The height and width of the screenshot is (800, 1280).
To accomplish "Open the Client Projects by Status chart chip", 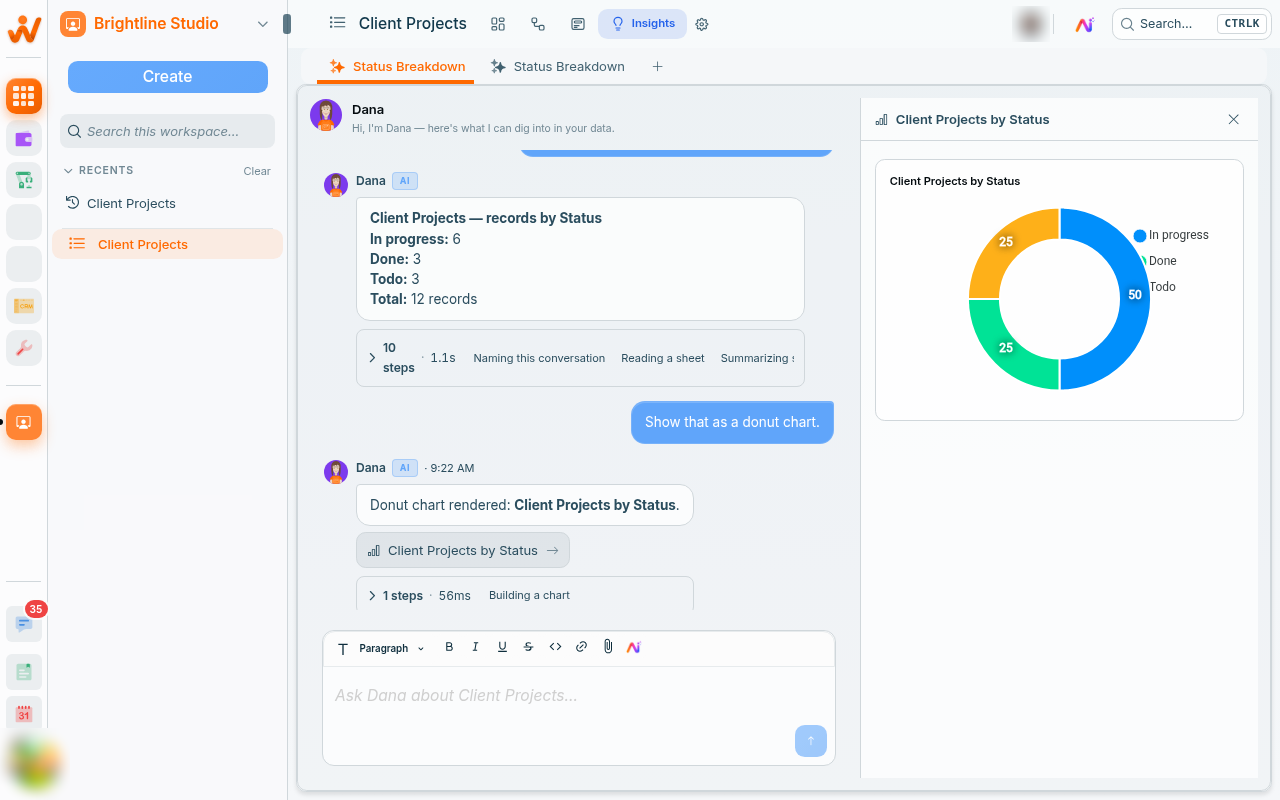I will [463, 550].
